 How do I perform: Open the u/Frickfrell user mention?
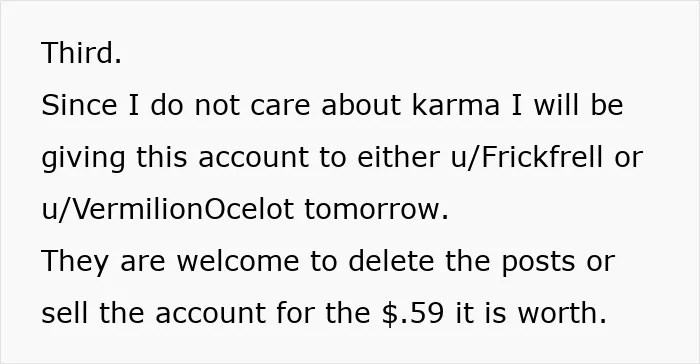pyautogui.click(x=526, y=157)
